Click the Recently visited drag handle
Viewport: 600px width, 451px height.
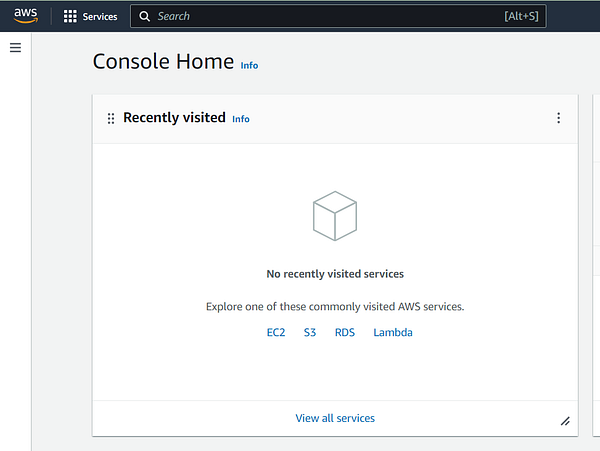tap(111, 118)
